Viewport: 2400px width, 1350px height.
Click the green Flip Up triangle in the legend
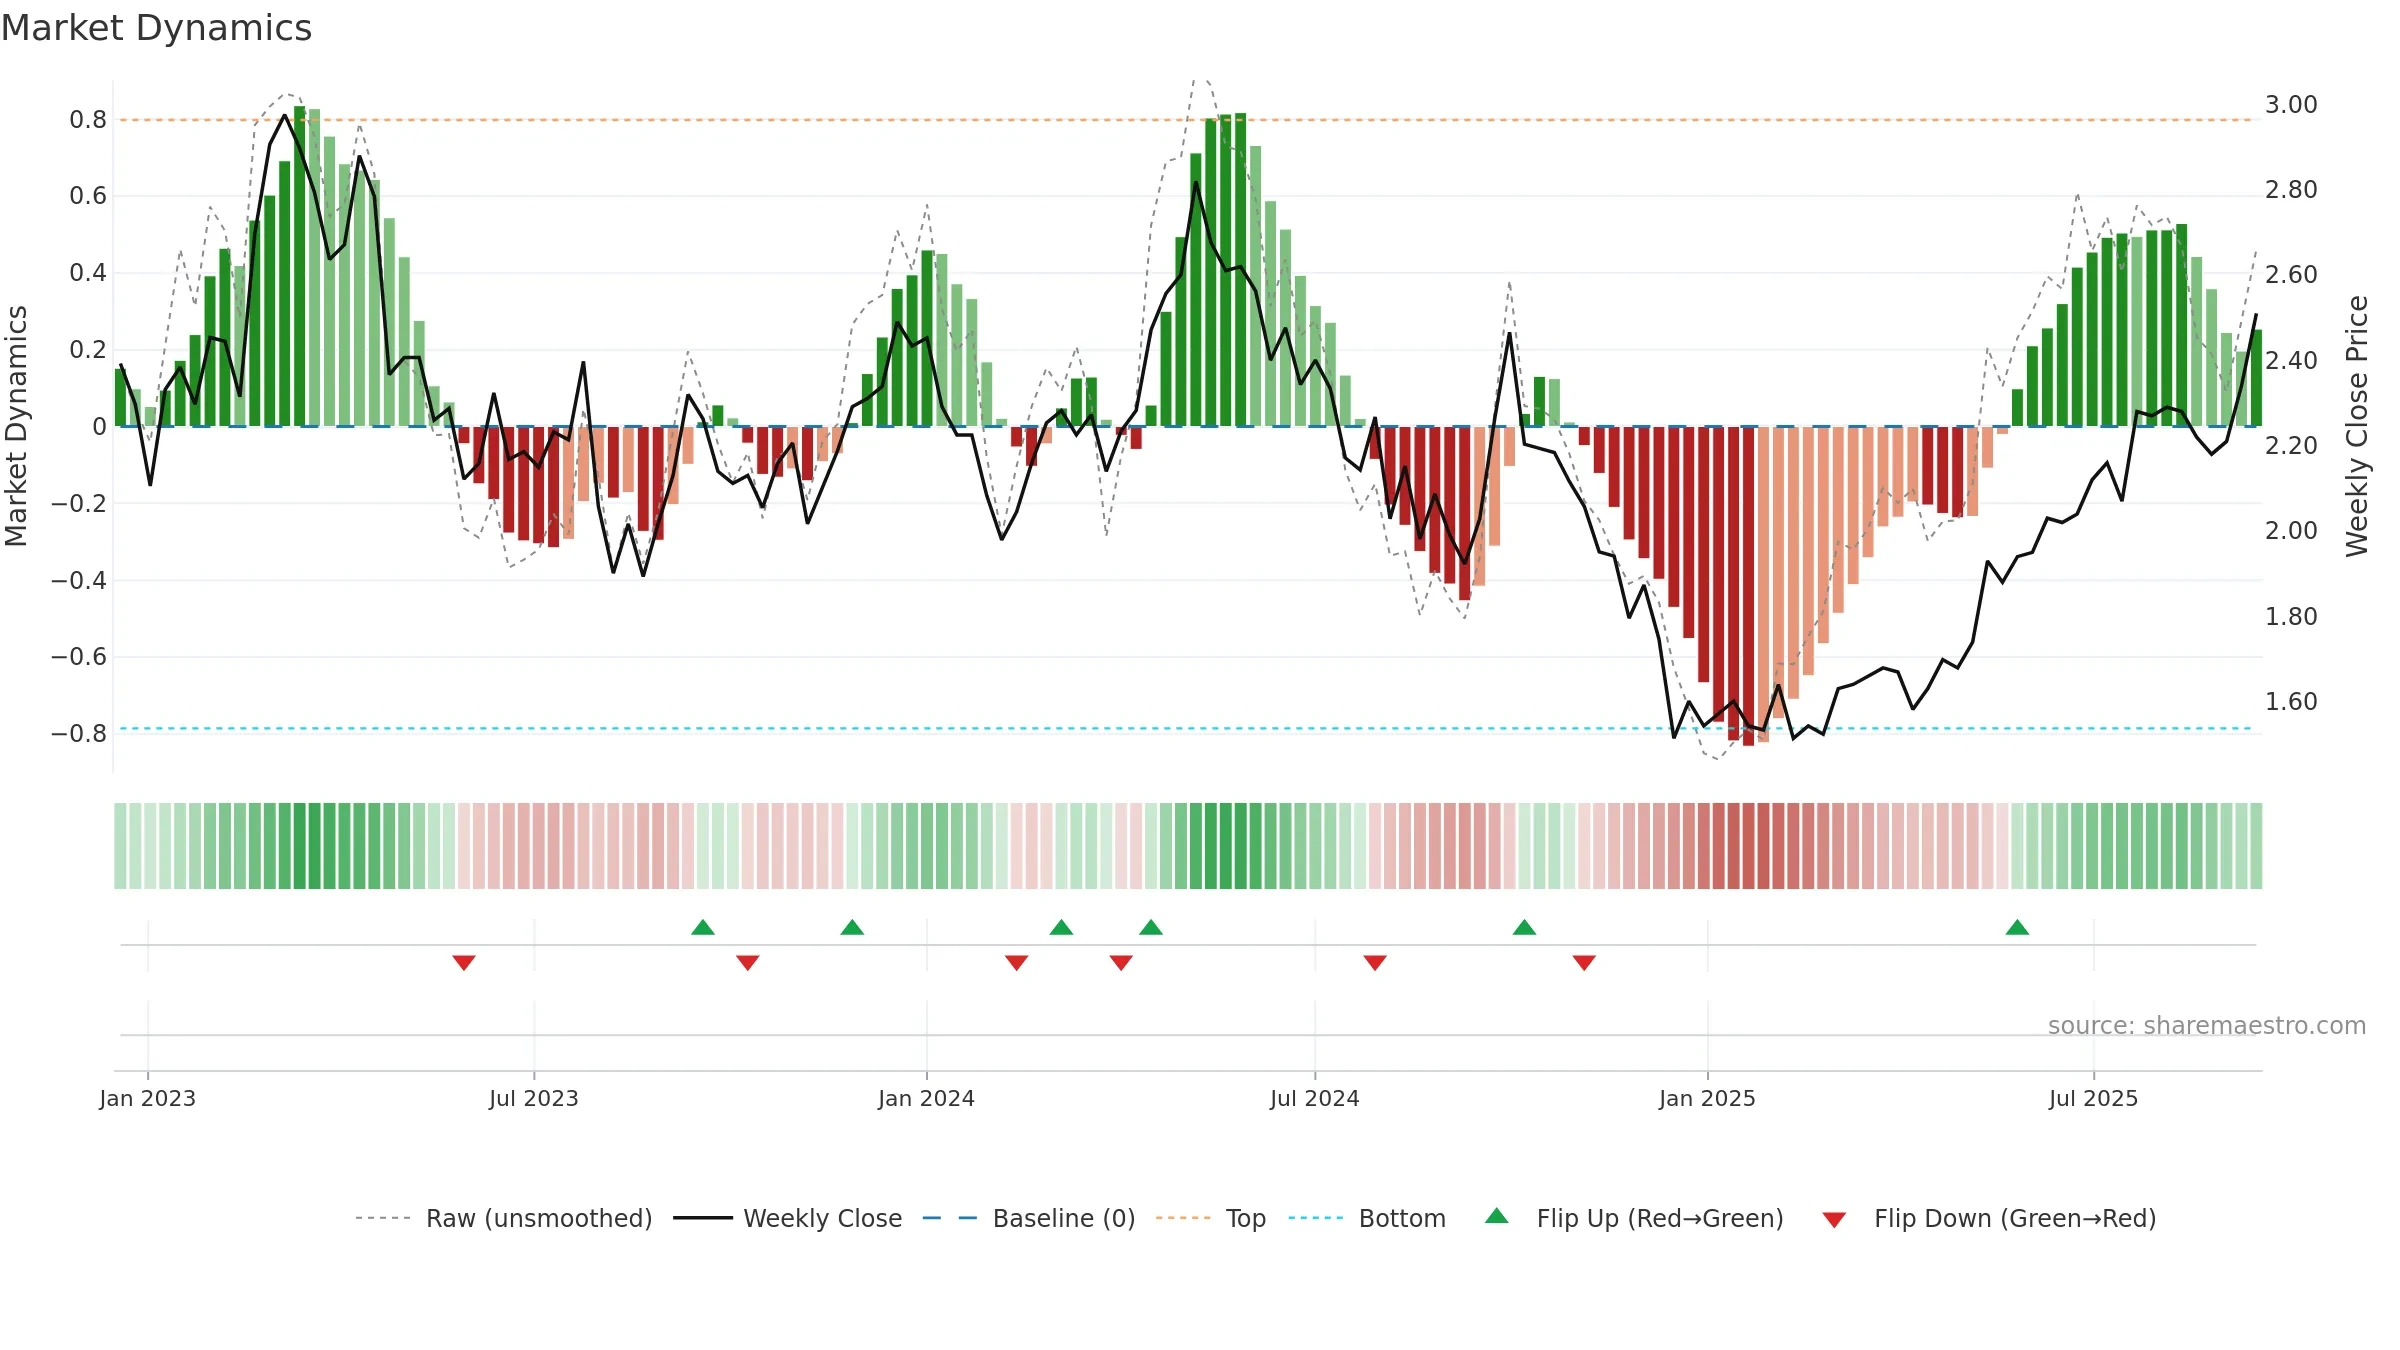1497,1216
